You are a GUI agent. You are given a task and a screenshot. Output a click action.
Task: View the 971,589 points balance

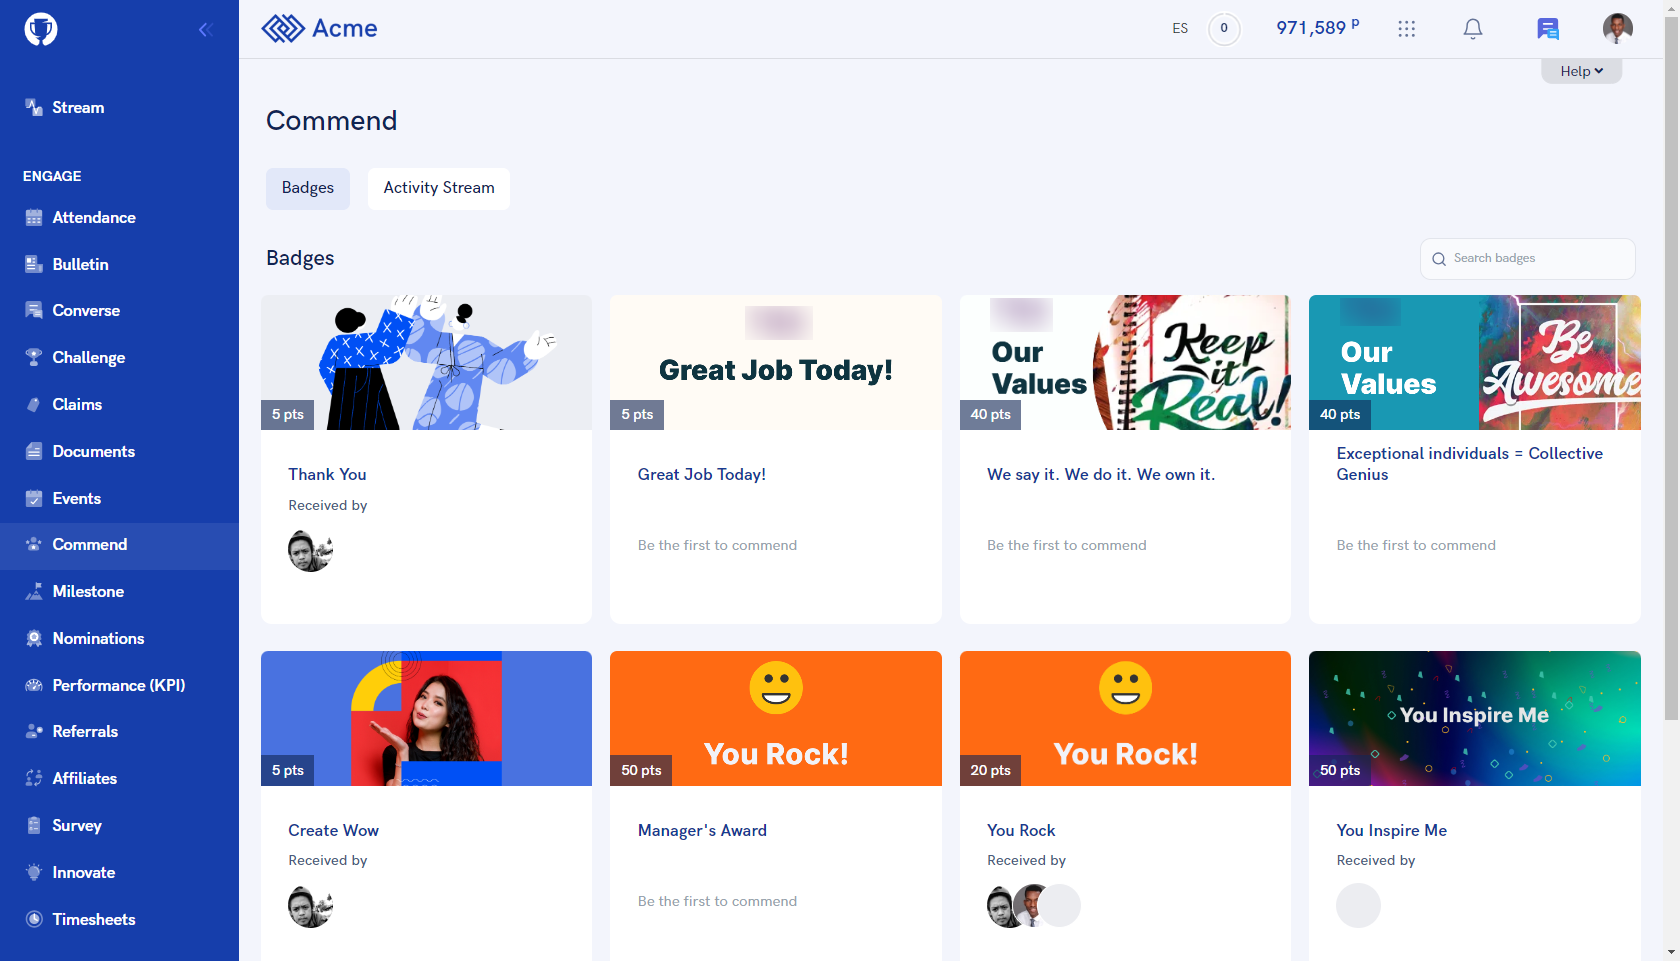point(1317,28)
